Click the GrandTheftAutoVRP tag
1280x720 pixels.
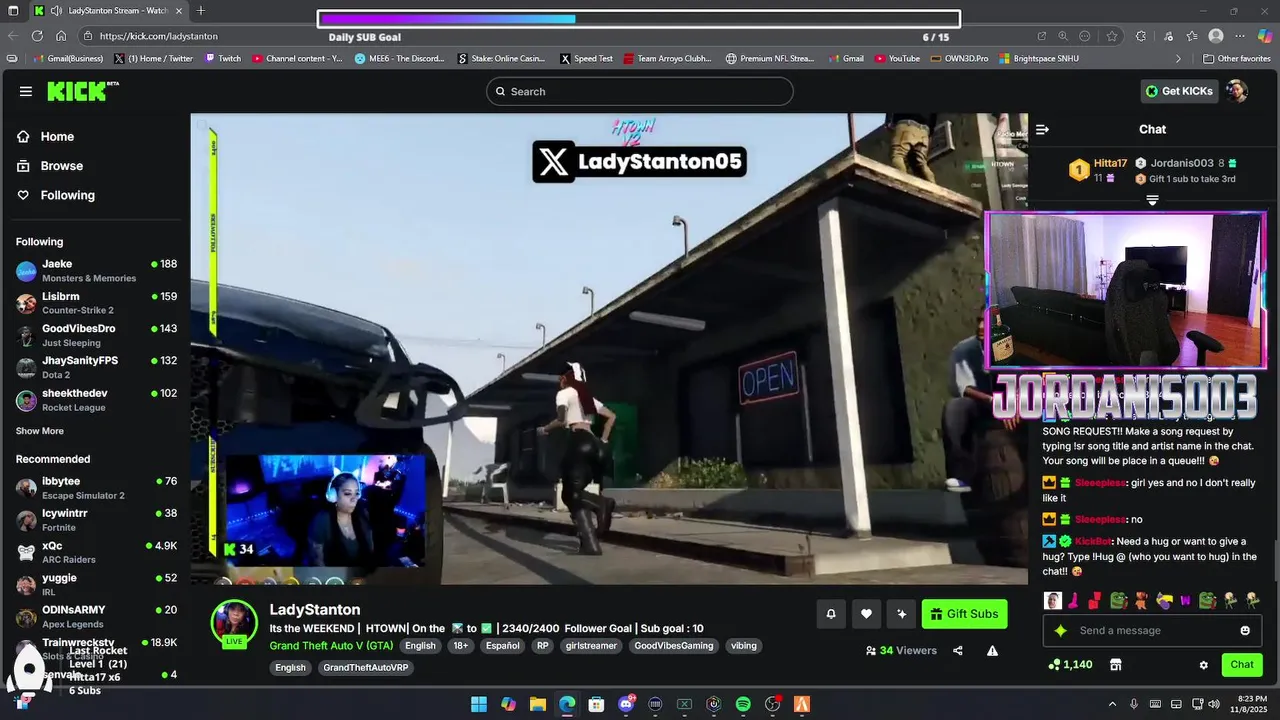(x=365, y=668)
